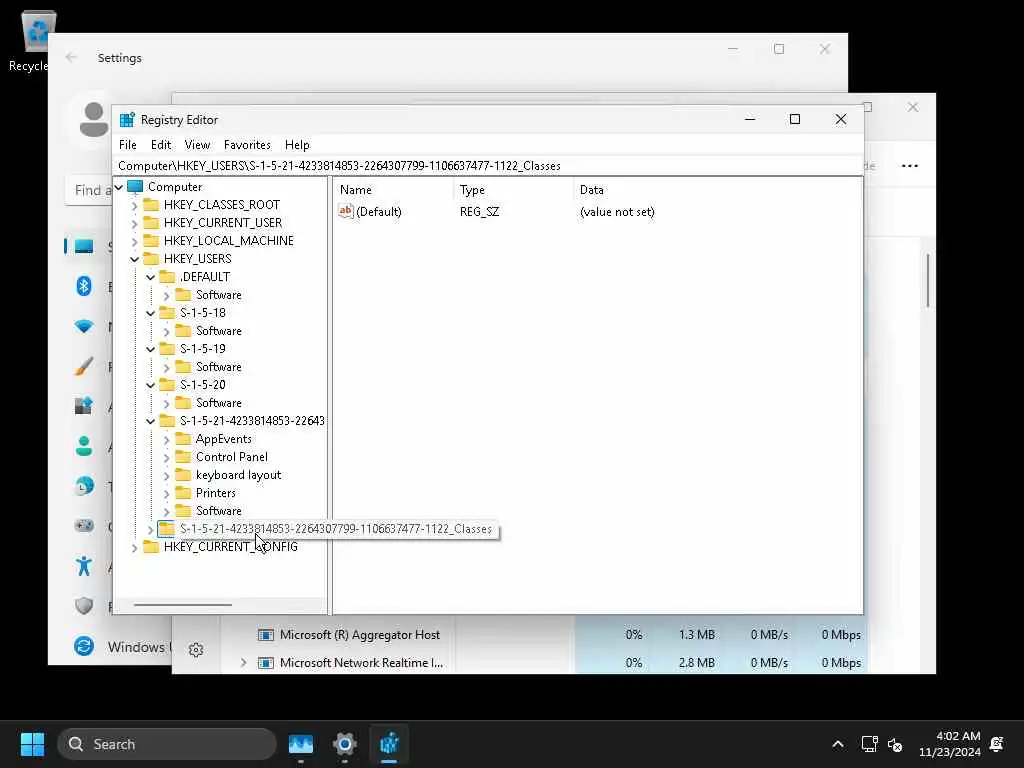This screenshot has width=1024, height=768.
Task: Expand HKEY_CLASSES_ROOT key
Action: point(135,206)
